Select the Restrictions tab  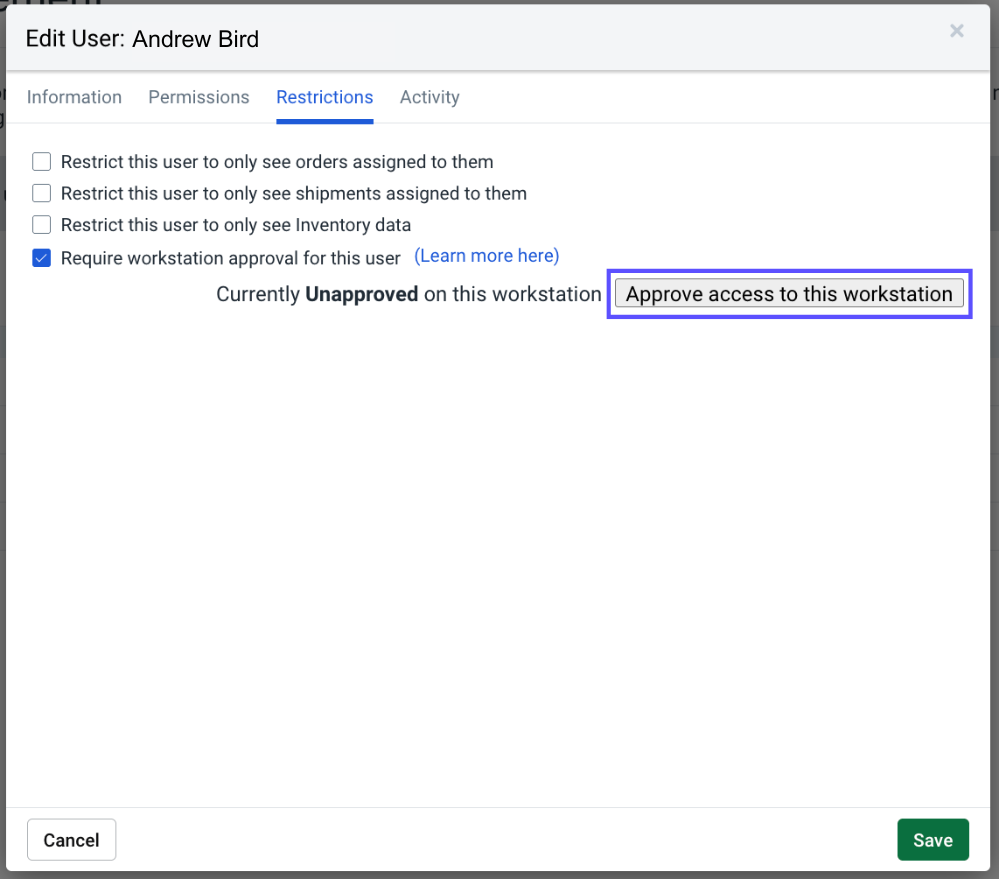(x=324, y=97)
